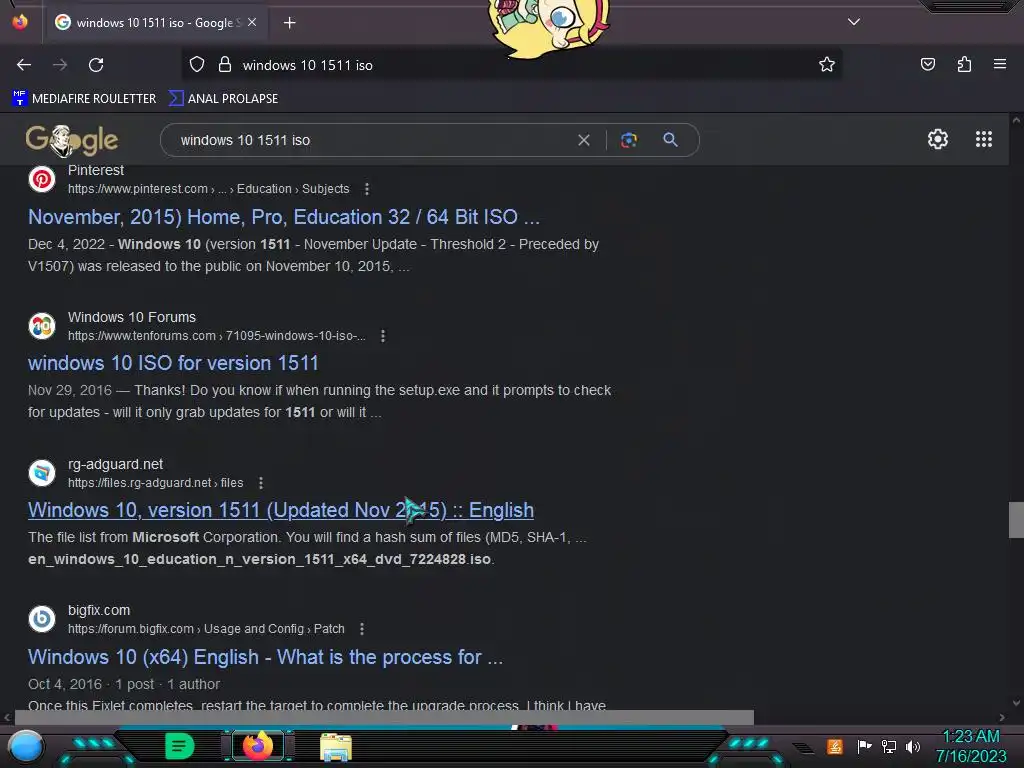Open Google quick settings gear
This screenshot has height=768, width=1024.
point(938,139)
